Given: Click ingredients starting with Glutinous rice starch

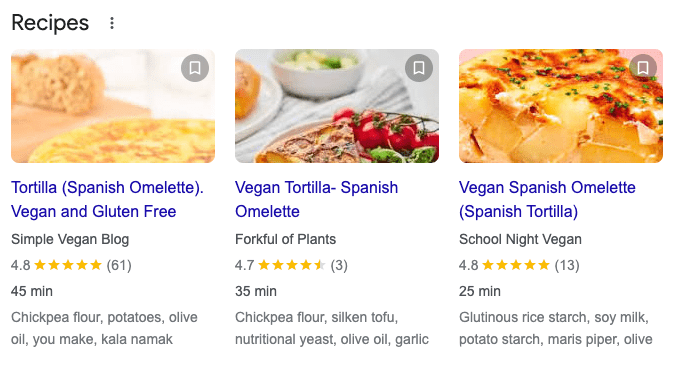Looking at the screenshot, I should (x=556, y=328).
